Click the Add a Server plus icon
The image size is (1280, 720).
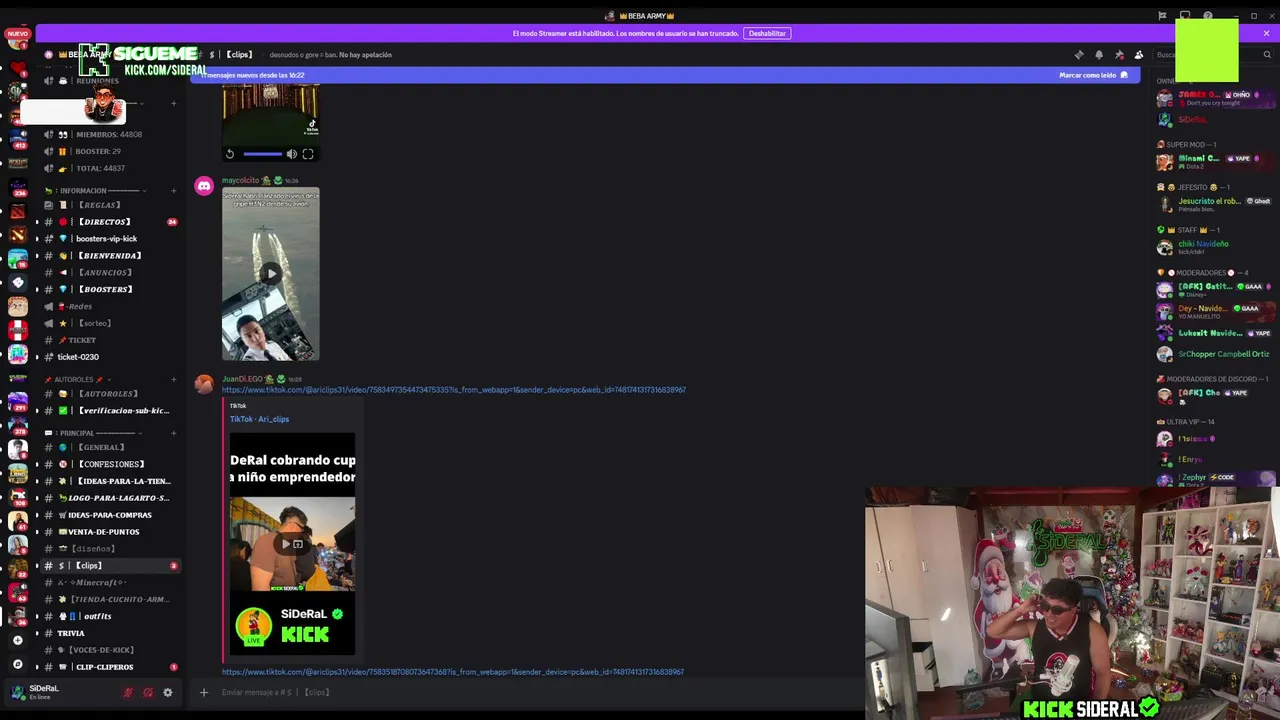(17, 640)
